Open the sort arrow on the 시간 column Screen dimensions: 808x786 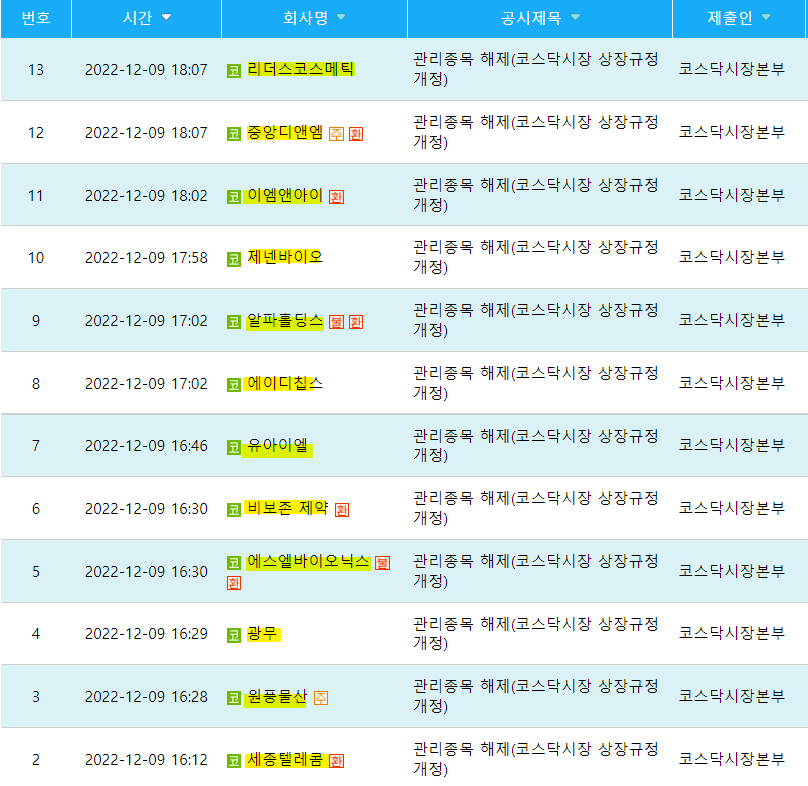point(165,18)
